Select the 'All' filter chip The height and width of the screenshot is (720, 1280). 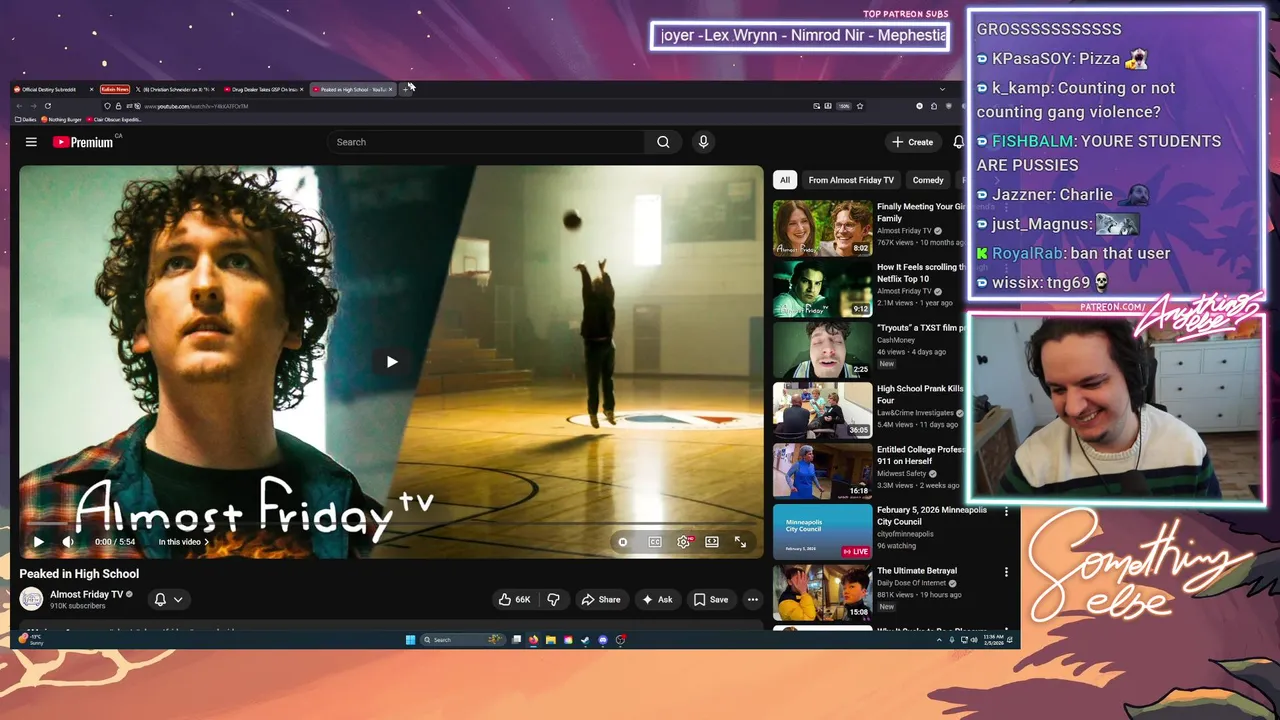coord(785,180)
